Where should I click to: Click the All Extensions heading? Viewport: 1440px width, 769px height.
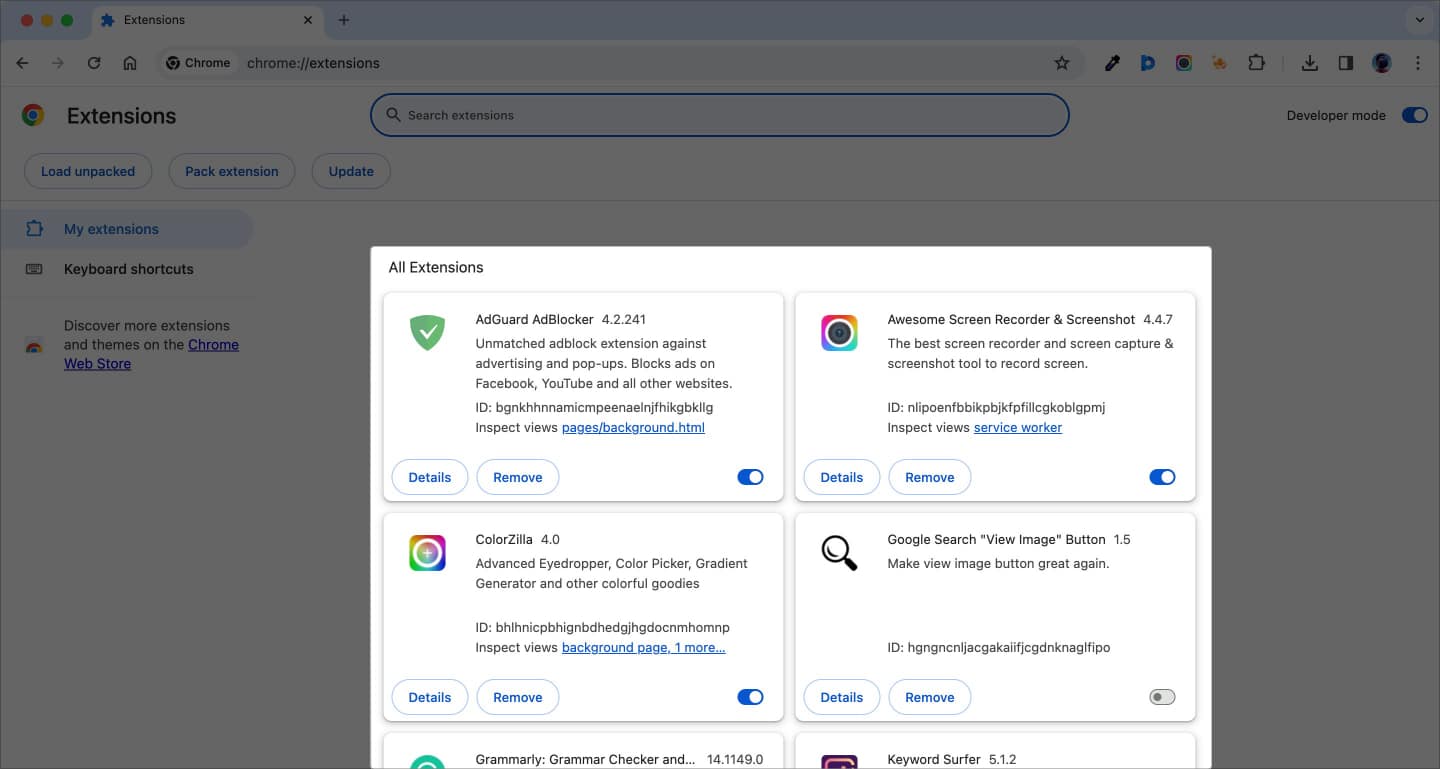[436, 267]
